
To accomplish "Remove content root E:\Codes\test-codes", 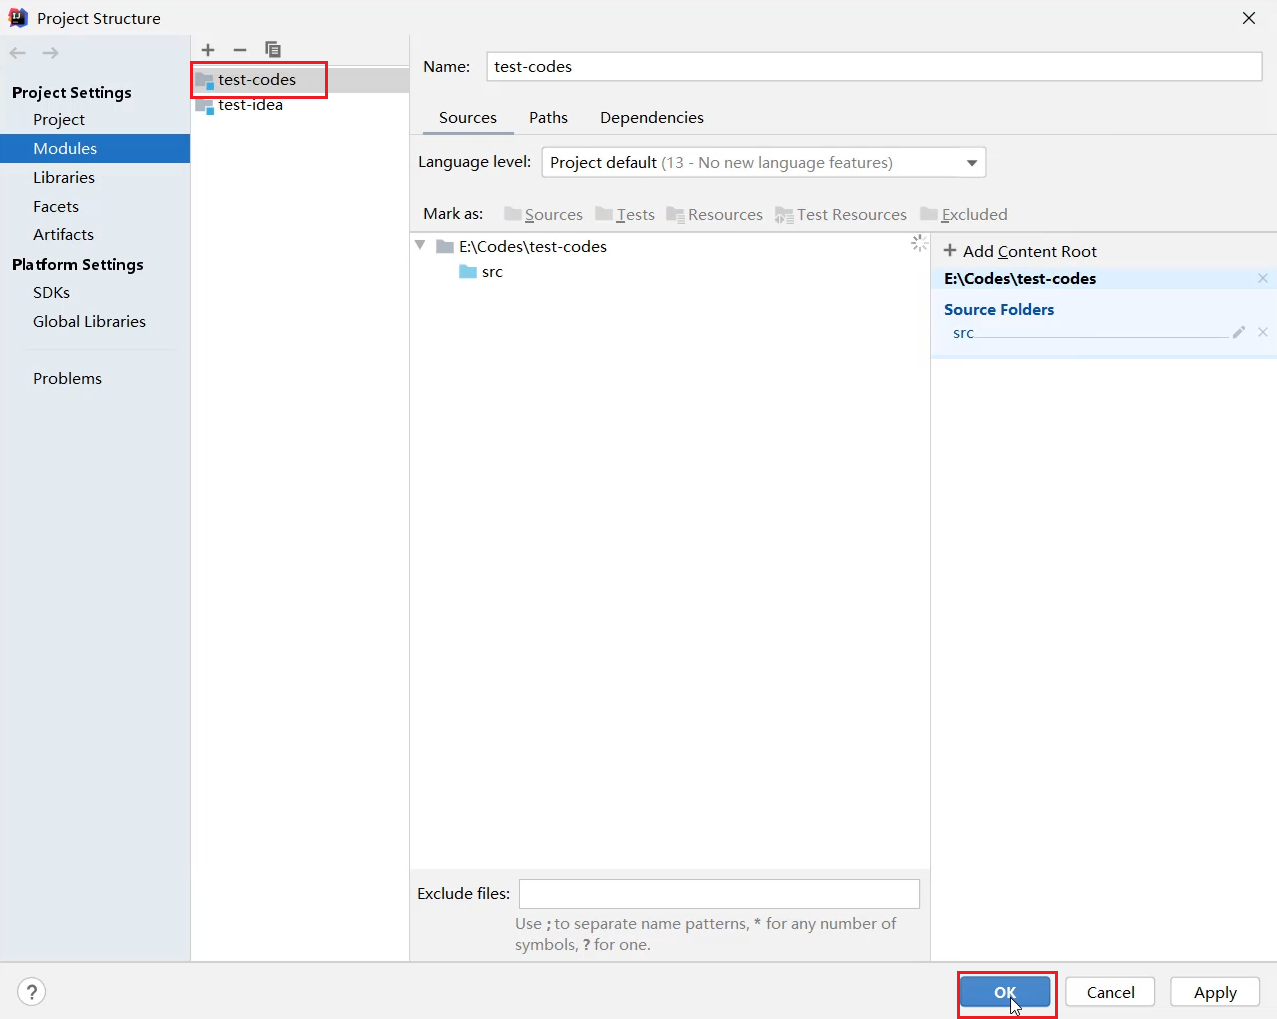I will pyautogui.click(x=1263, y=279).
